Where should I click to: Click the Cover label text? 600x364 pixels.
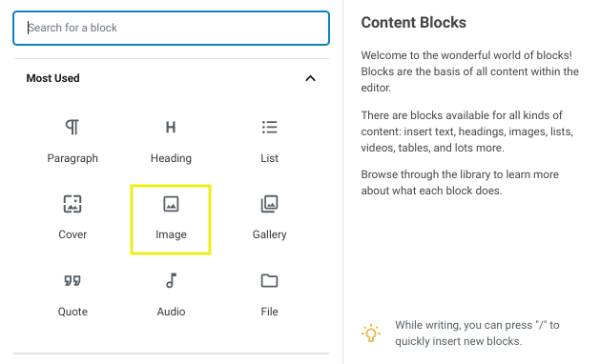coord(72,234)
